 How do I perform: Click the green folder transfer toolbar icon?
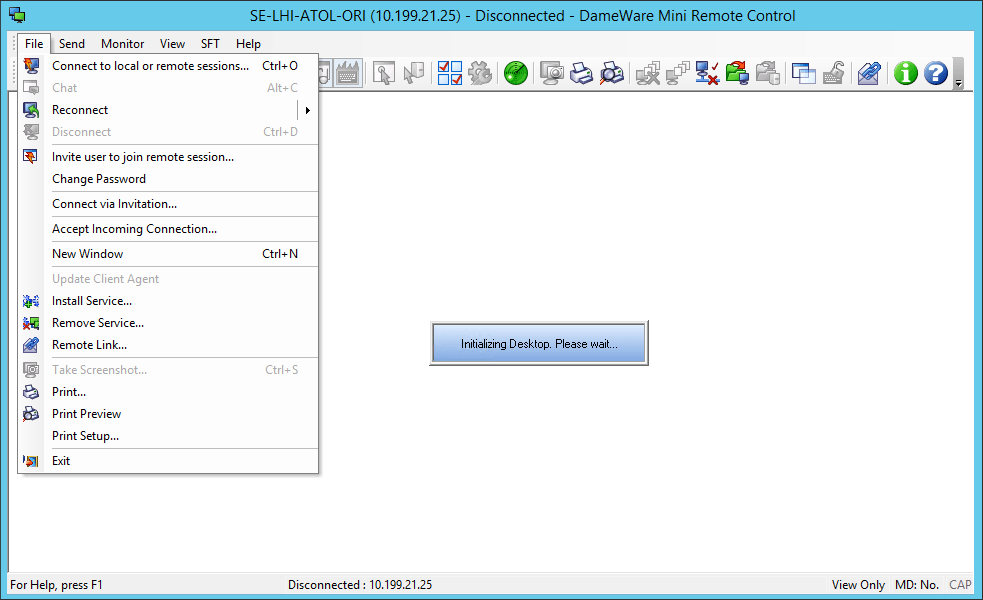(x=738, y=73)
